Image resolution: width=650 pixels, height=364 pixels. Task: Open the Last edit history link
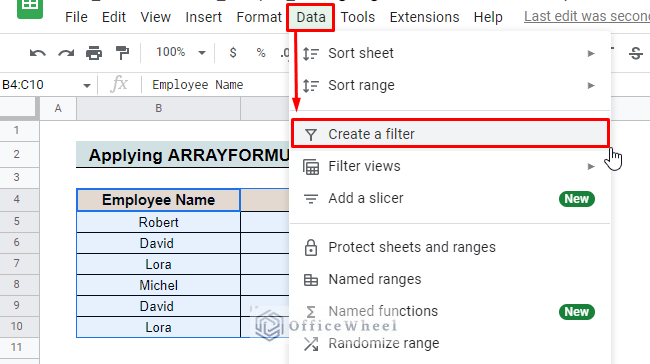pos(587,17)
